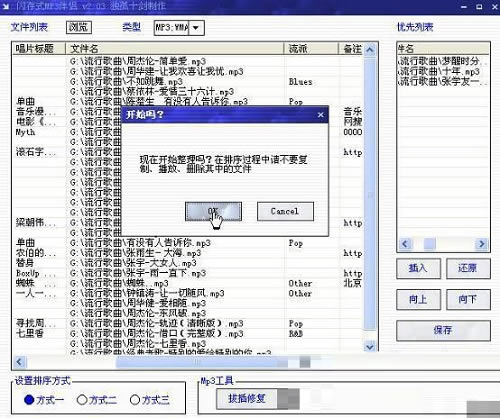Select file 钟镇涛-让一切随风.mp3
The image size is (500, 418).
[x=147, y=293]
